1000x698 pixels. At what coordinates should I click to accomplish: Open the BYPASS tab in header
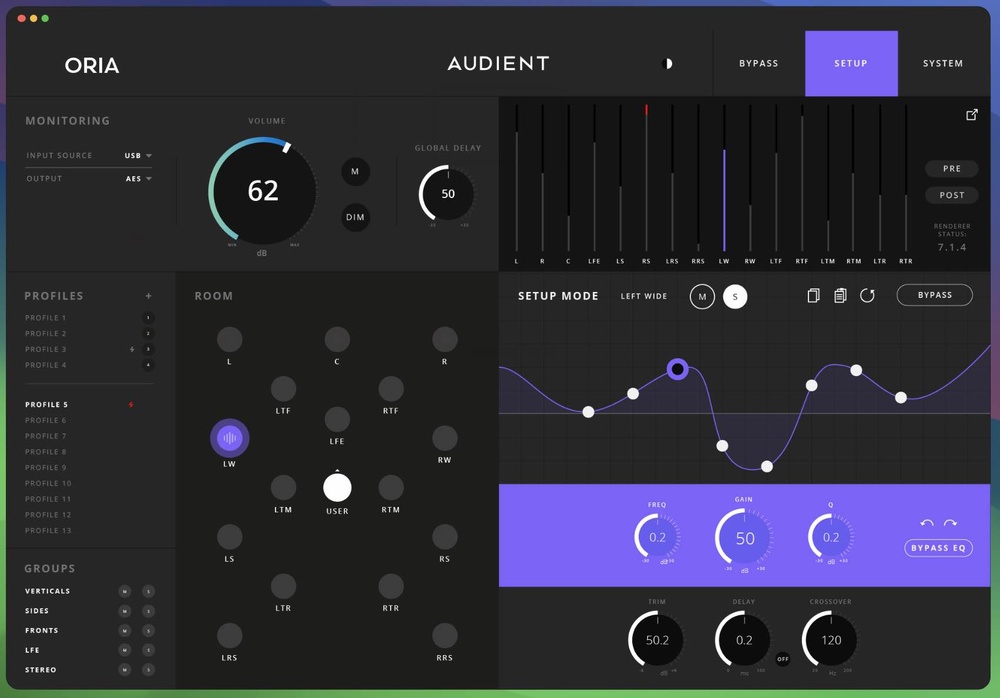(x=758, y=63)
